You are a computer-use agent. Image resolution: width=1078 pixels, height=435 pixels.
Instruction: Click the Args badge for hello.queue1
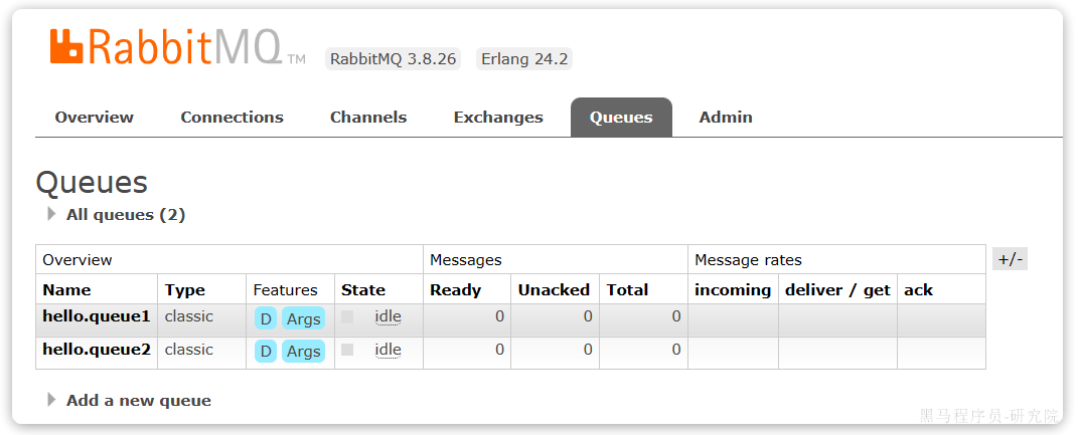303,318
